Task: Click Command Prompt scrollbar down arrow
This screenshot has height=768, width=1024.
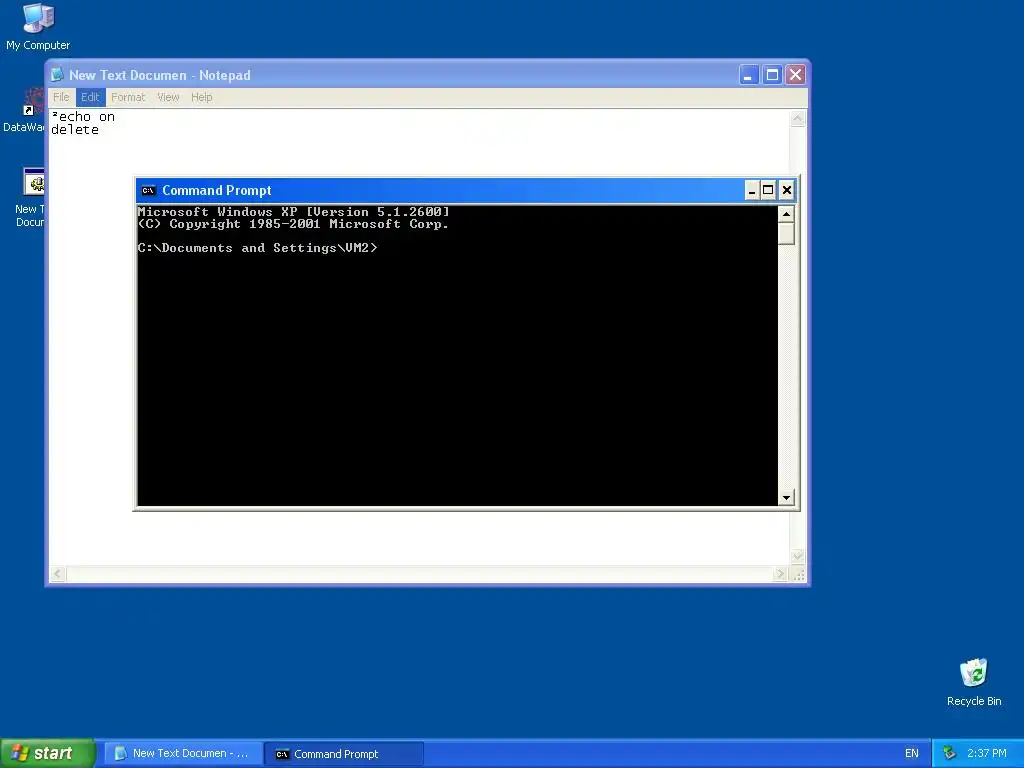Action: tap(786, 498)
